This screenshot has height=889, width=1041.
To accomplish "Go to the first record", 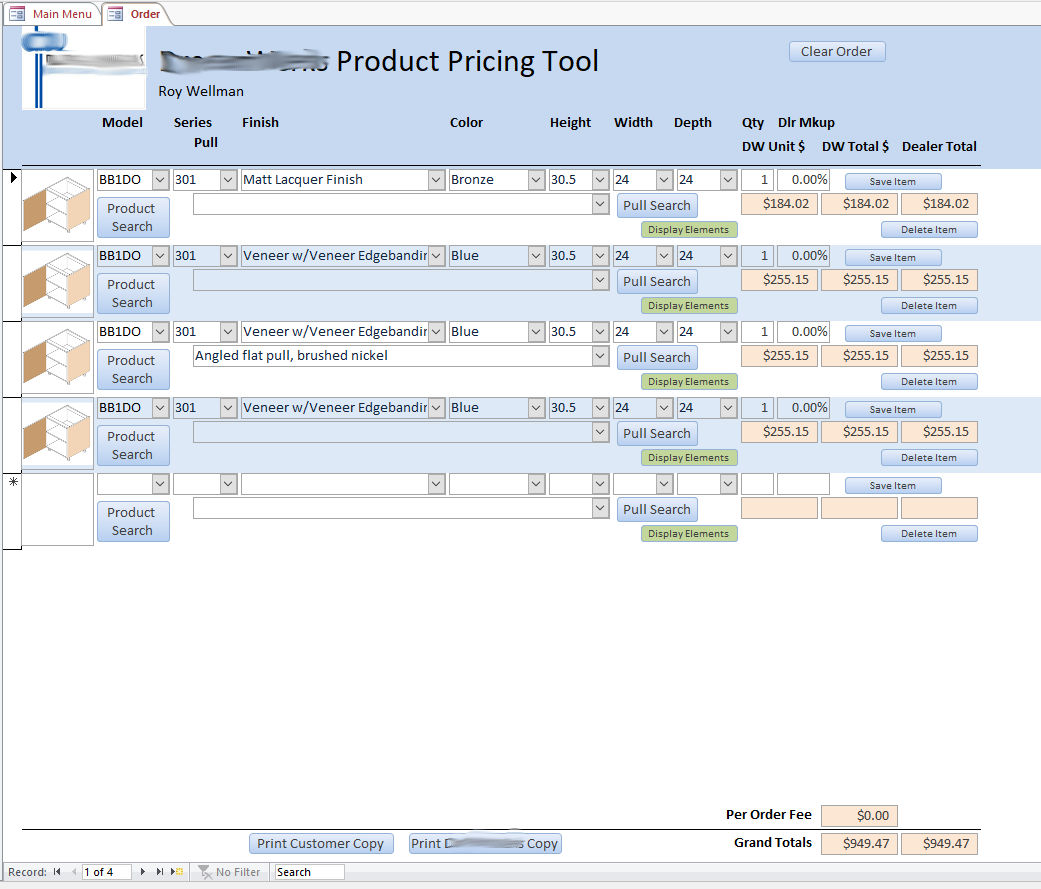I will (x=57, y=872).
